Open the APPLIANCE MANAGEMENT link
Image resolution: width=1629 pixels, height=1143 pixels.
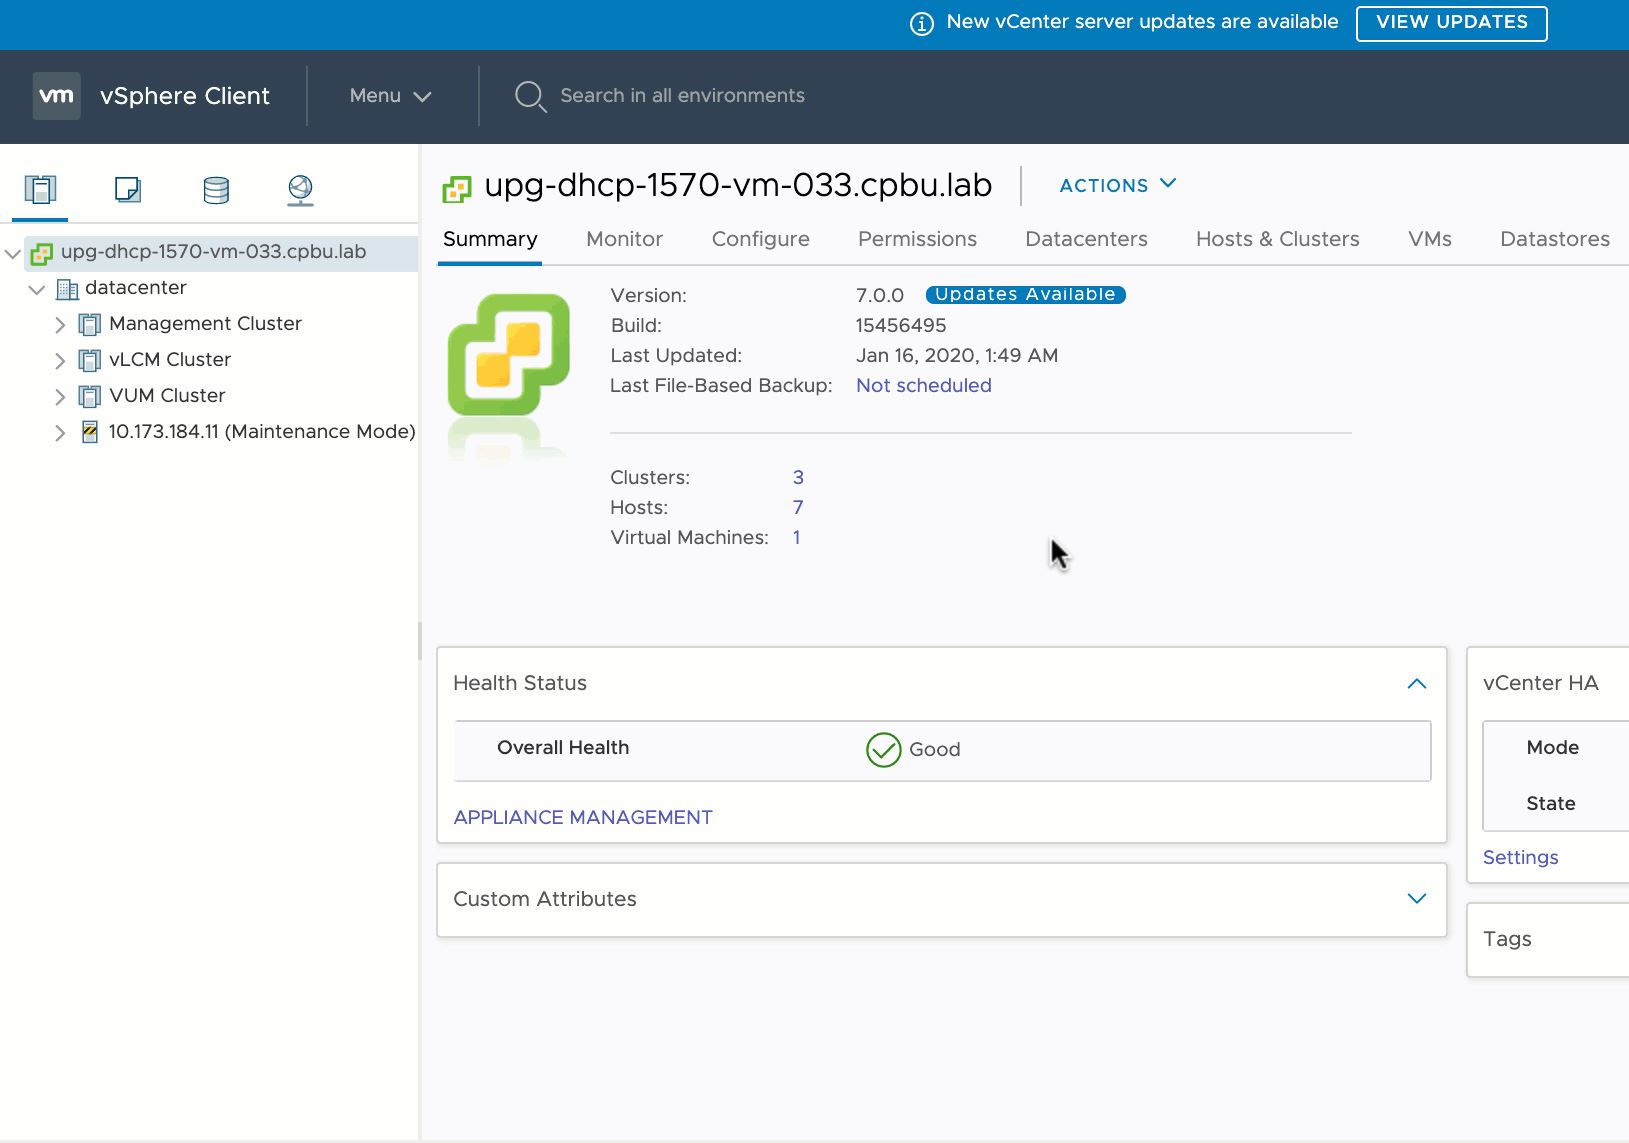[583, 817]
